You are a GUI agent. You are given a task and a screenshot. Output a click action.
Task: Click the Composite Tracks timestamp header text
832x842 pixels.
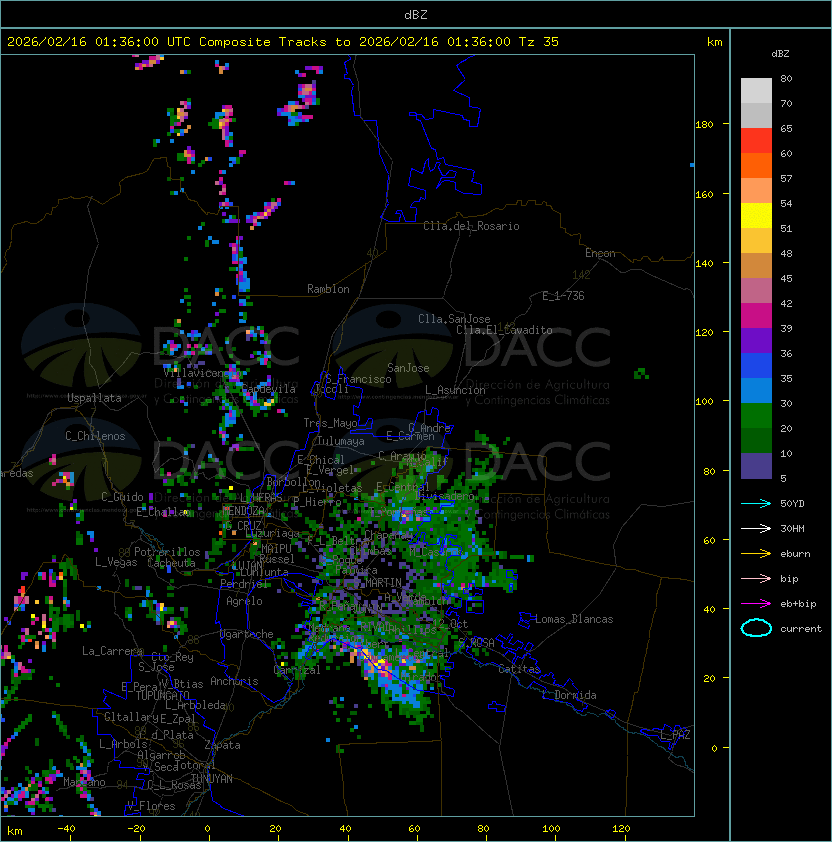[x=283, y=42]
